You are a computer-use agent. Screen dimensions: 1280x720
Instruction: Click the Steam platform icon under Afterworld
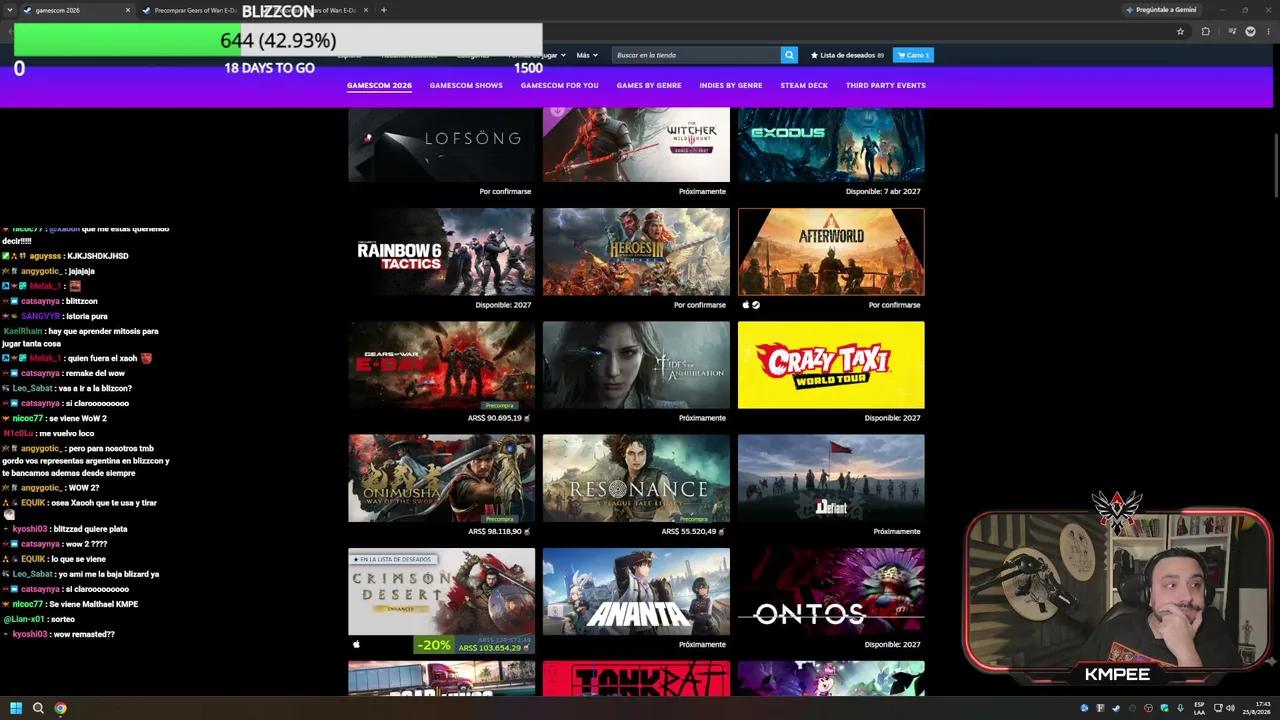(756, 305)
